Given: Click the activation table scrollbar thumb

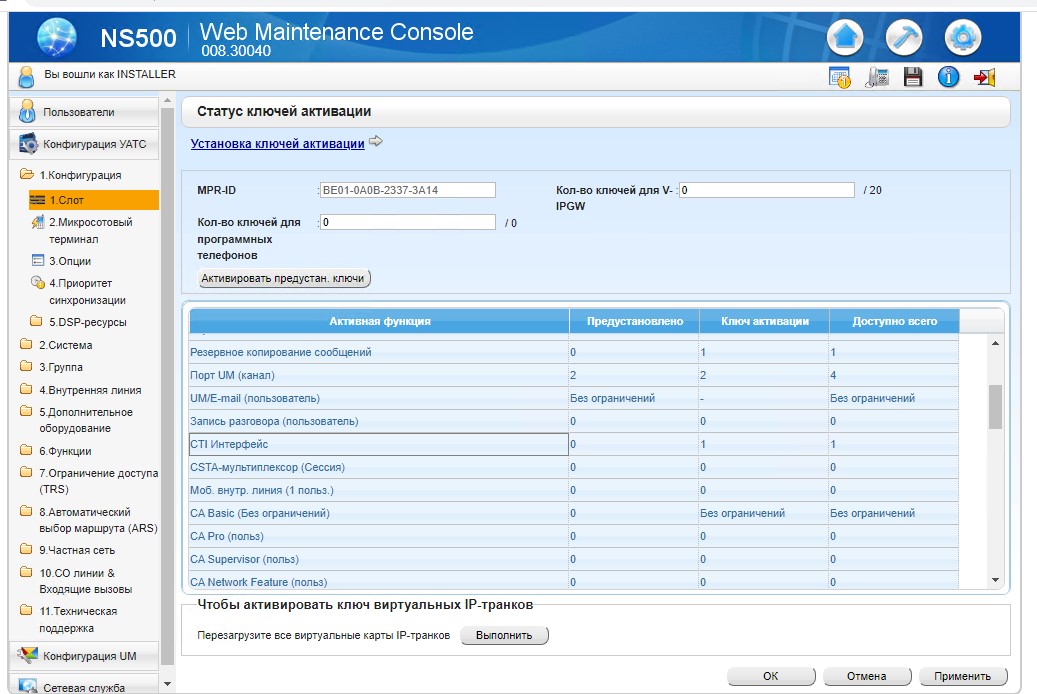Looking at the screenshot, I should (x=995, y=407).
